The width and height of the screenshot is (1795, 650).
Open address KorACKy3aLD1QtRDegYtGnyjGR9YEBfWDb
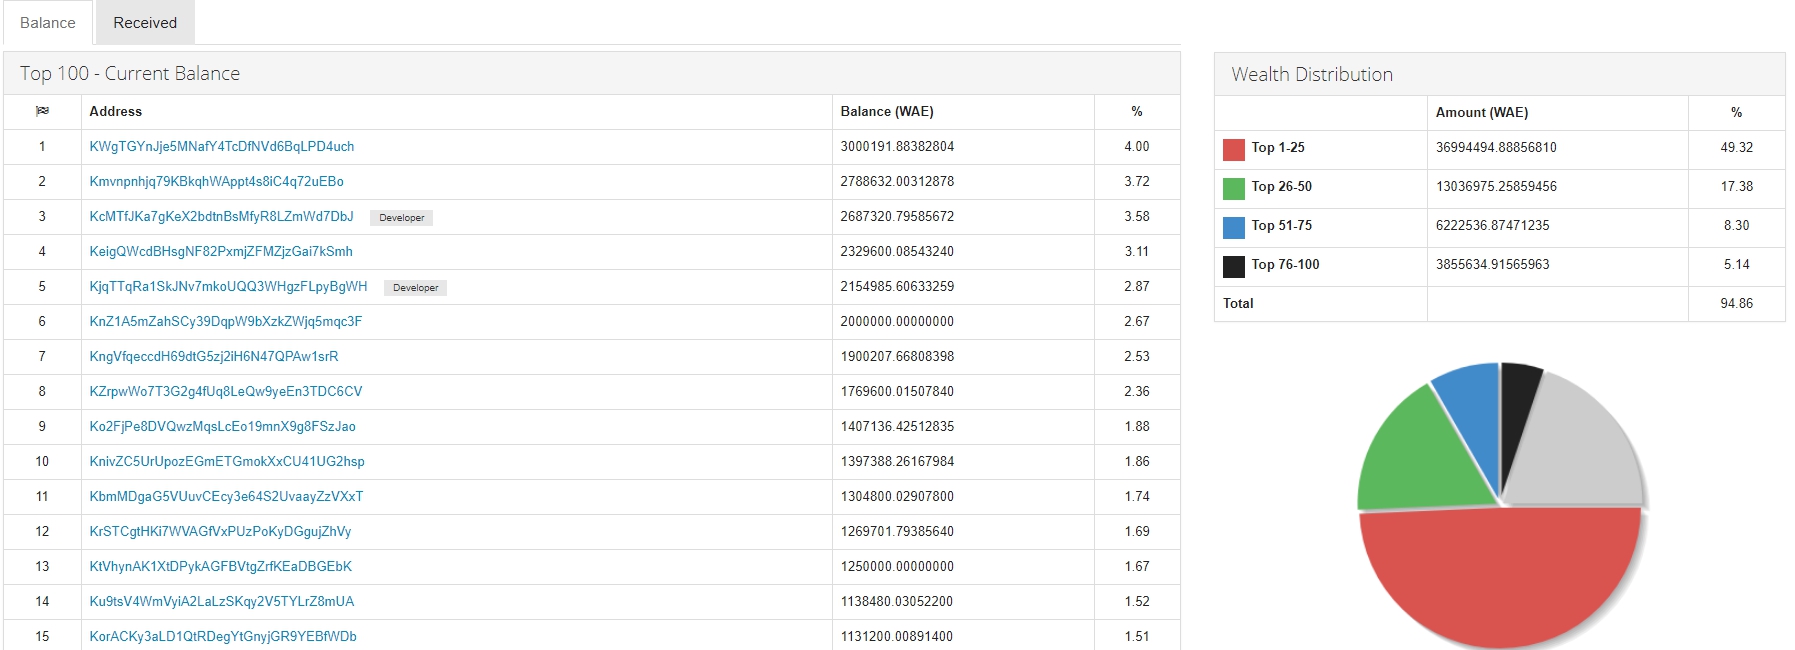tap(223, 636)
